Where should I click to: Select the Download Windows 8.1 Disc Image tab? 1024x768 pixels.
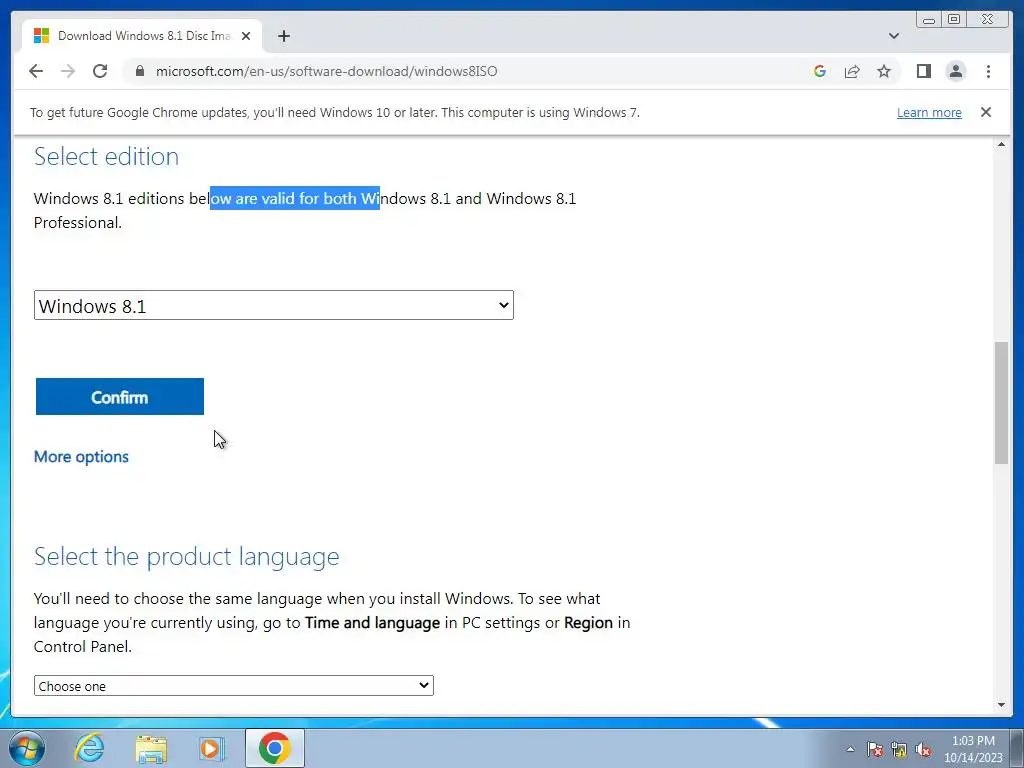(x=142, y=36)
